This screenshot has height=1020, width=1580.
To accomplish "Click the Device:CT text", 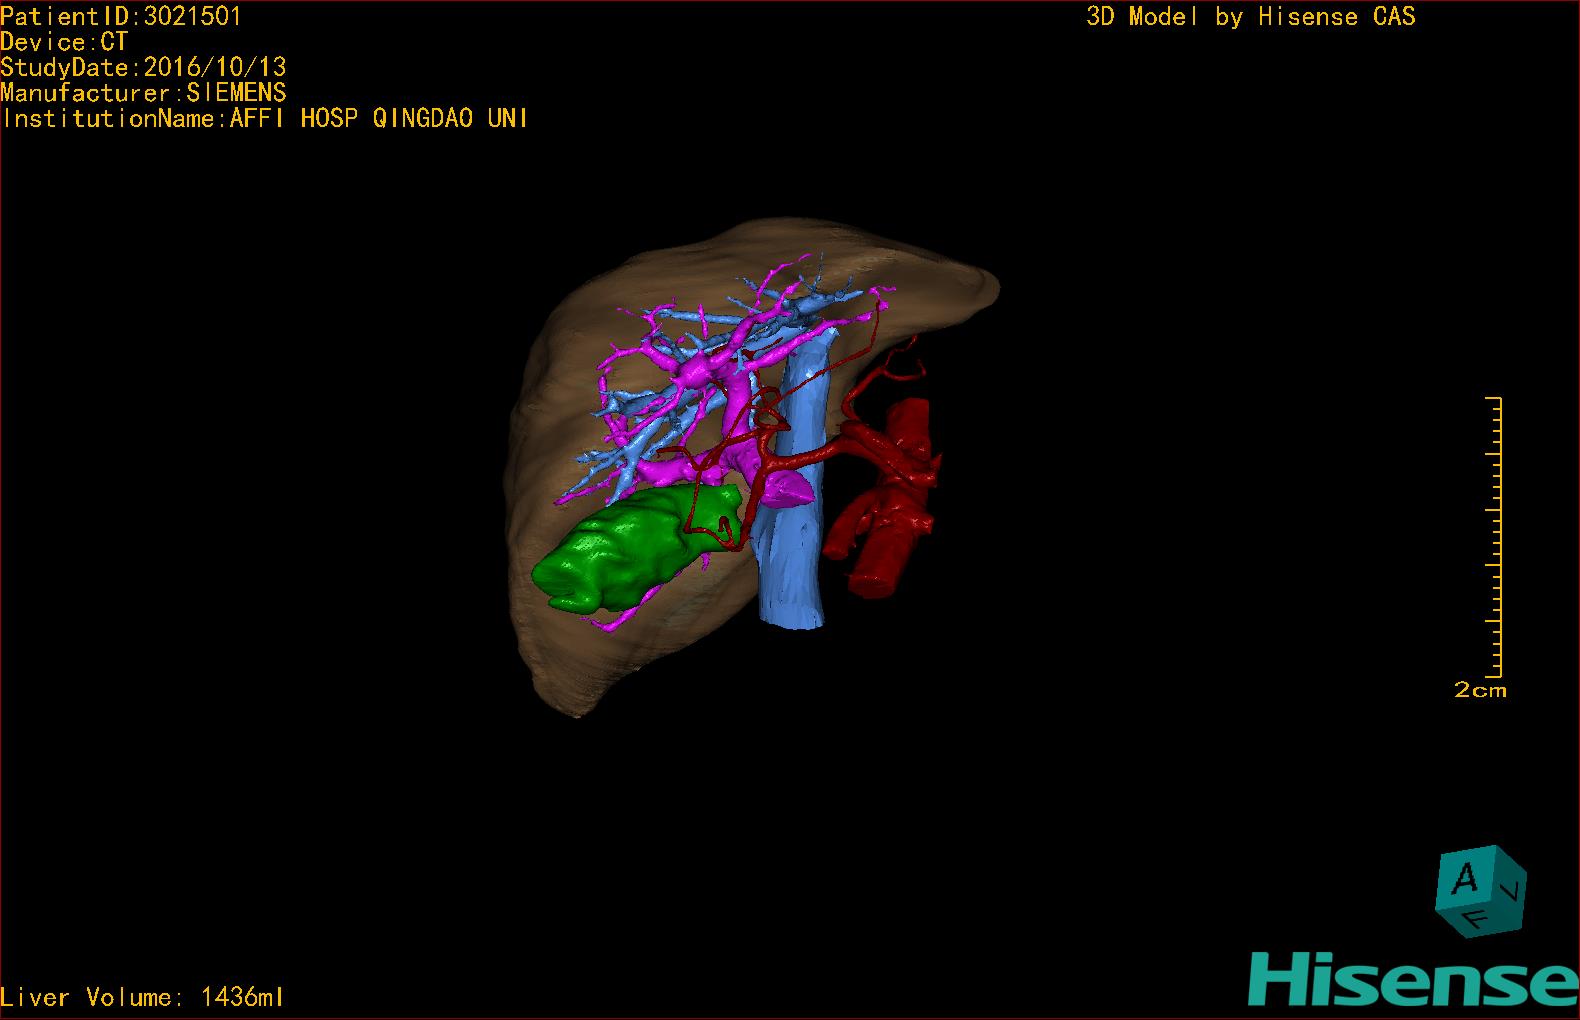I will (64, 42).
